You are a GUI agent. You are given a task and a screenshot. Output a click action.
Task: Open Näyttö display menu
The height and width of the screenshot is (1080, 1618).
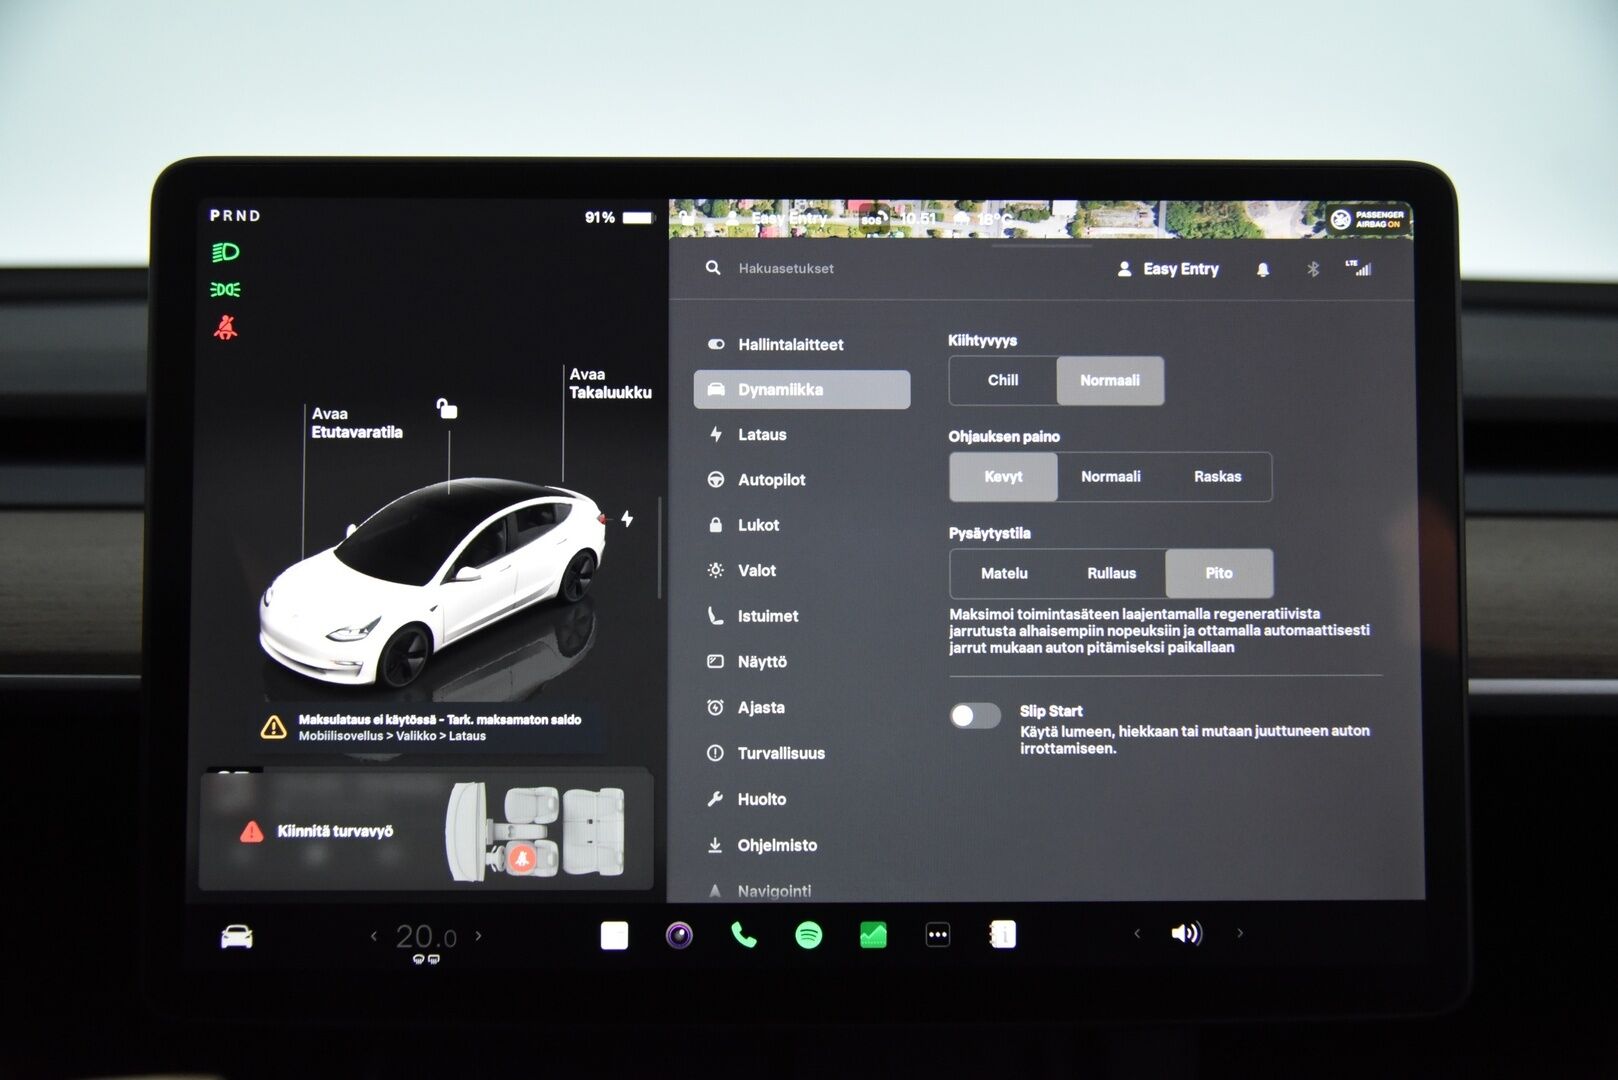802,662
